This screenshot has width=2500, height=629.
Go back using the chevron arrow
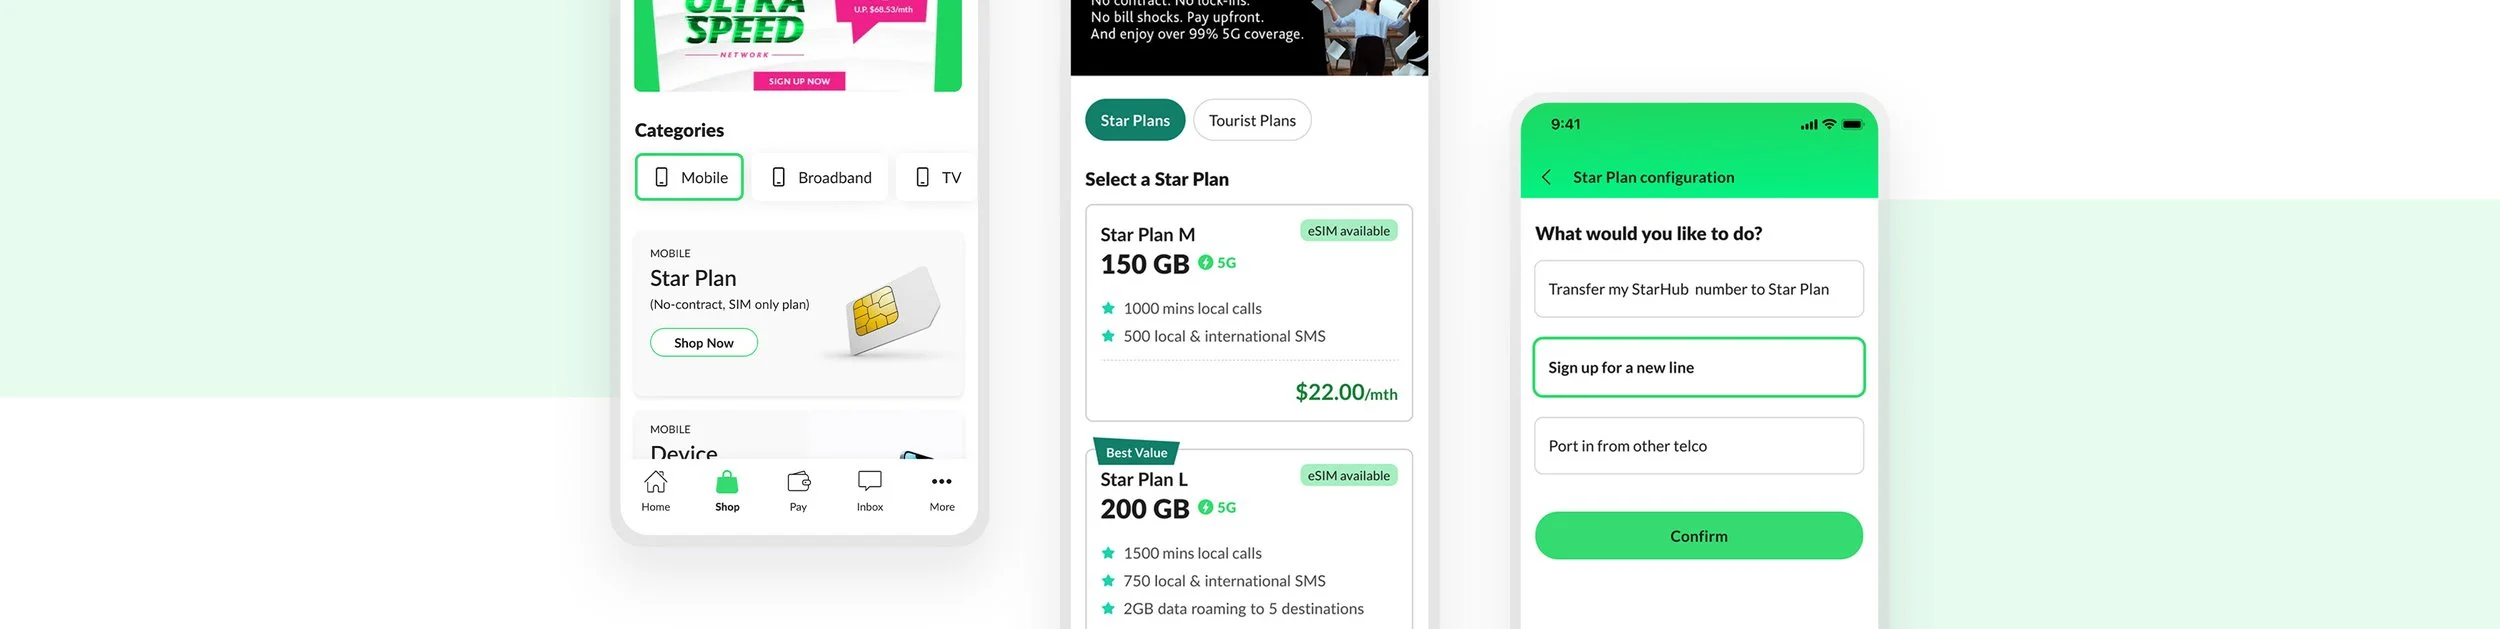(1546, 177)
